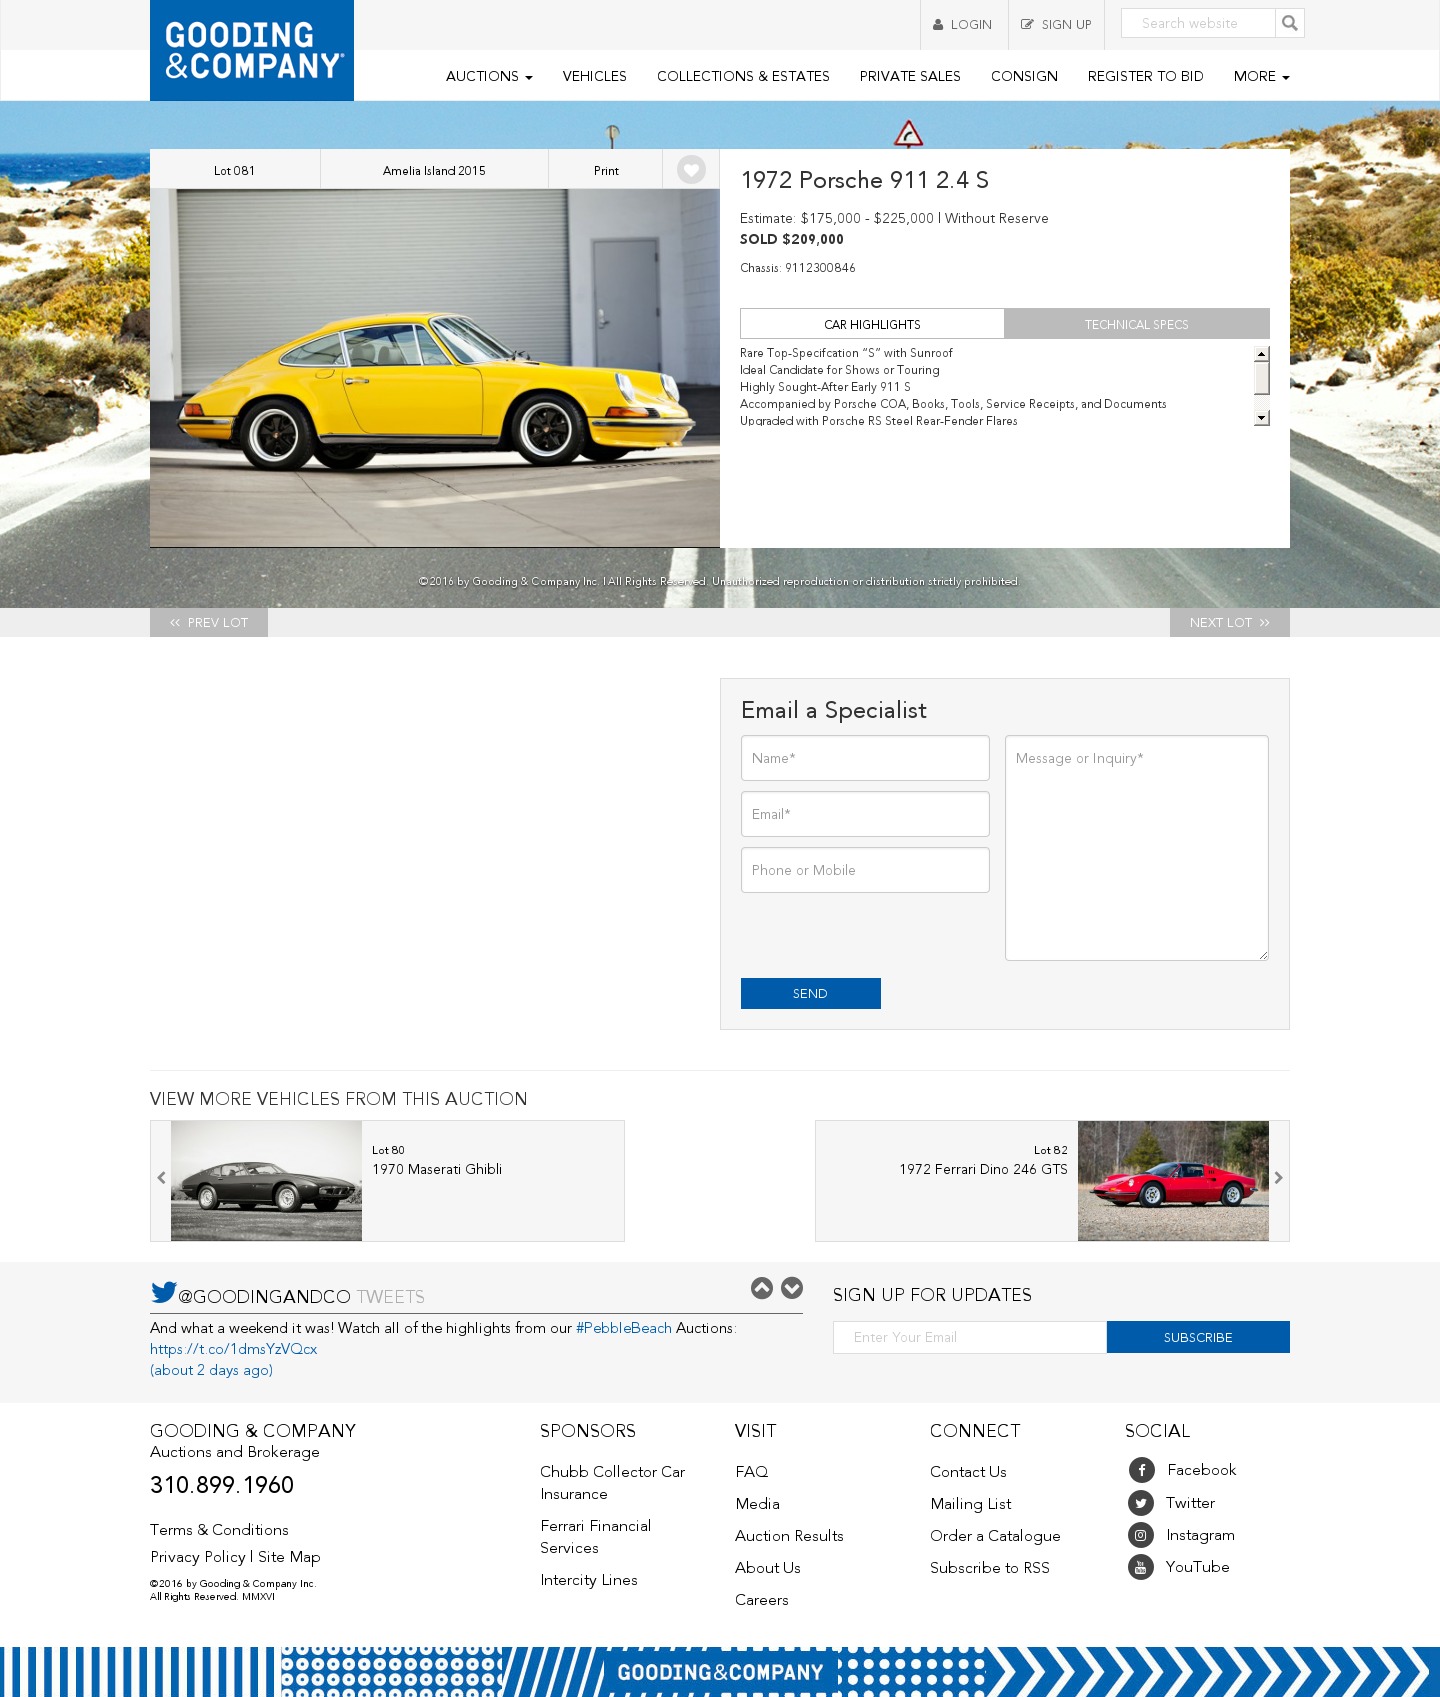Open Mailing List link

point(970,1504)
